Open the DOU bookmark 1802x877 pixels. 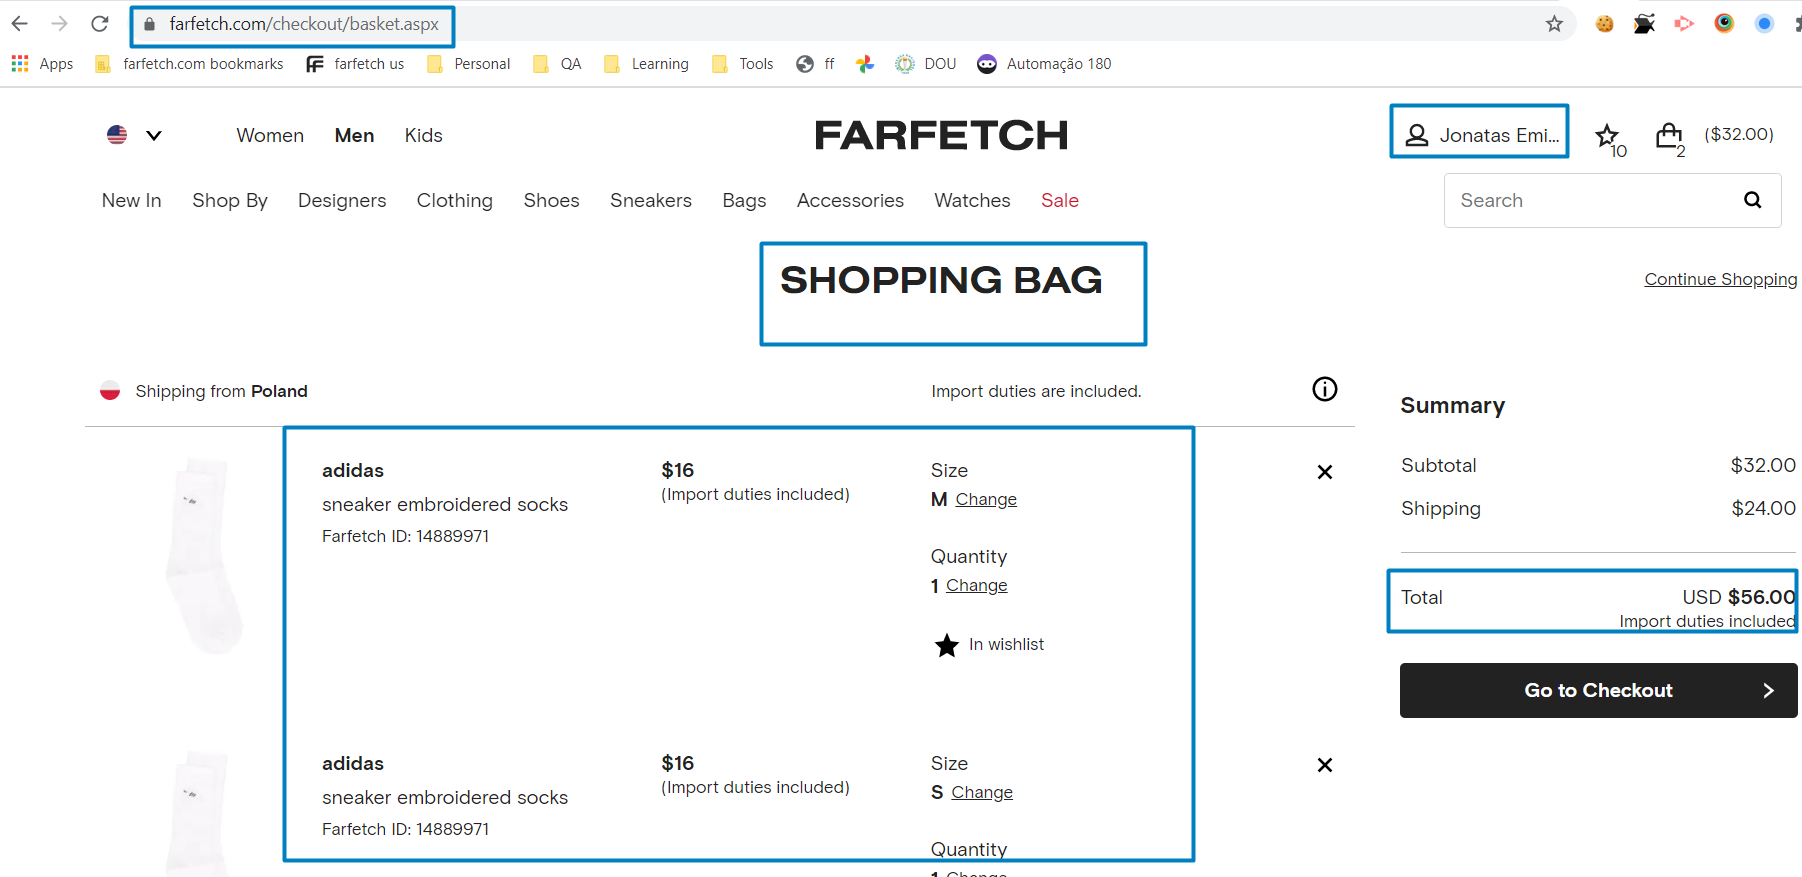926,64
